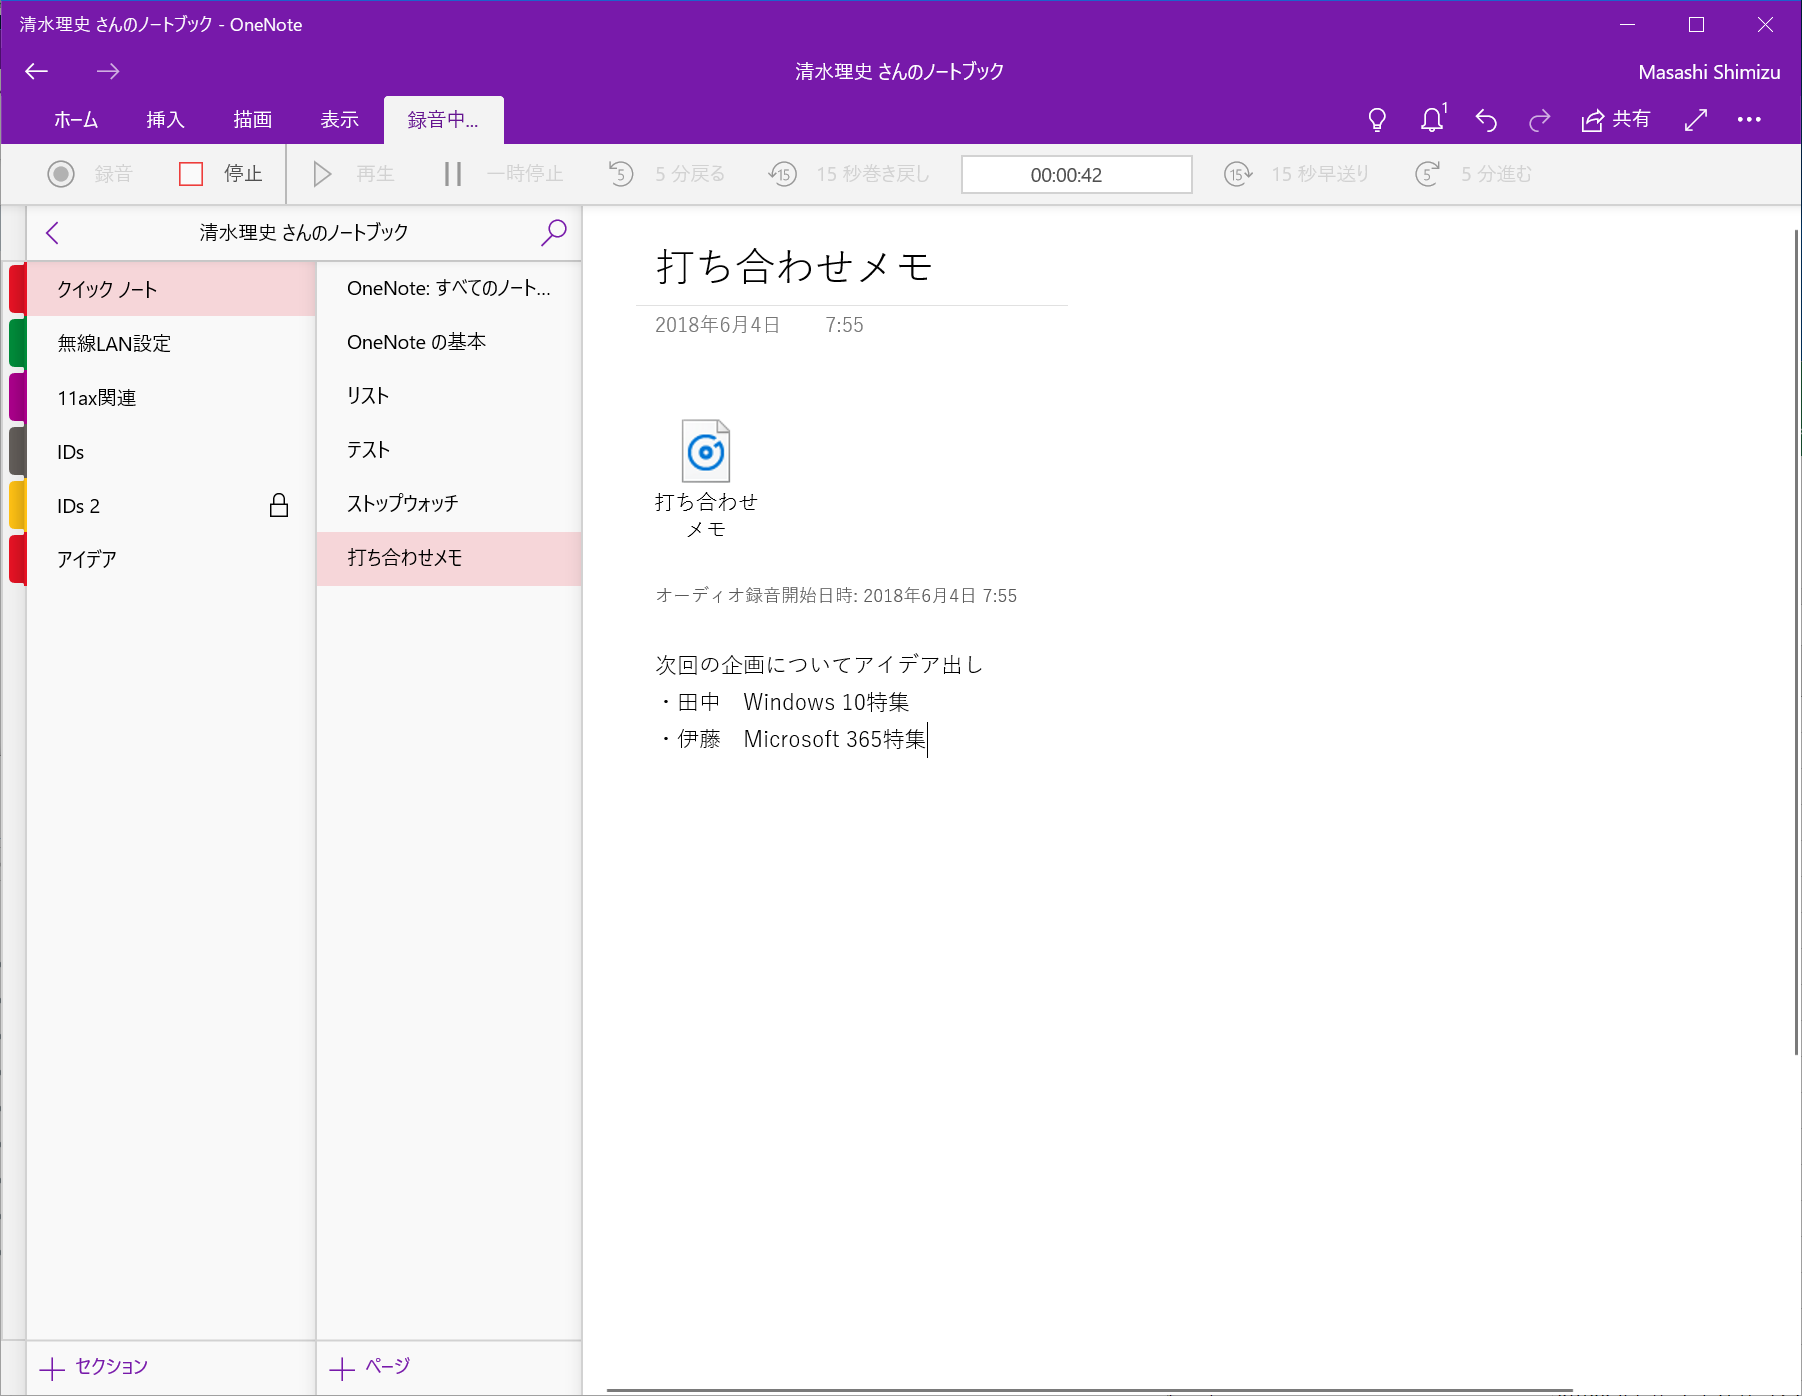The width and height of the screenshot is (1802, 1396).
Task: Open the tips lightbulb
Action: click(x=1377, y=119)
